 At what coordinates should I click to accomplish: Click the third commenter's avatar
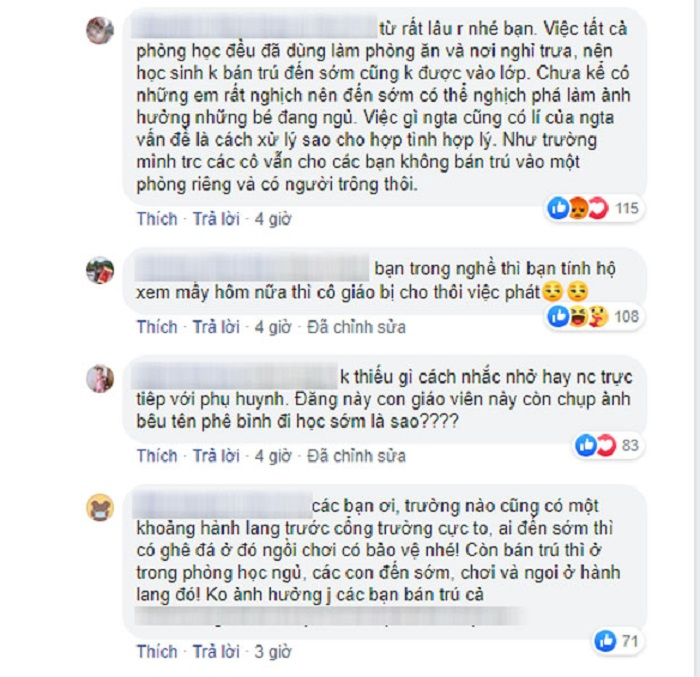click(100, 378)
